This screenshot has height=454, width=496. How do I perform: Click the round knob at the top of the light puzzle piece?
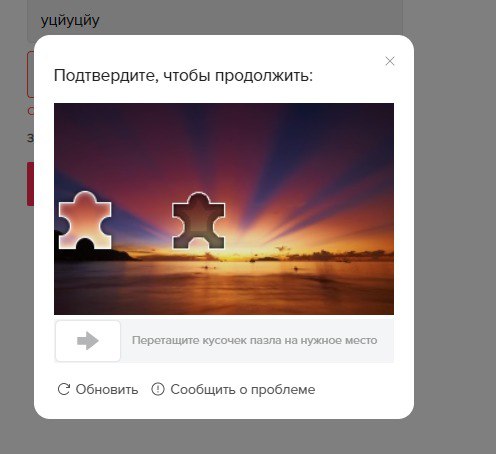pos(85,198)
